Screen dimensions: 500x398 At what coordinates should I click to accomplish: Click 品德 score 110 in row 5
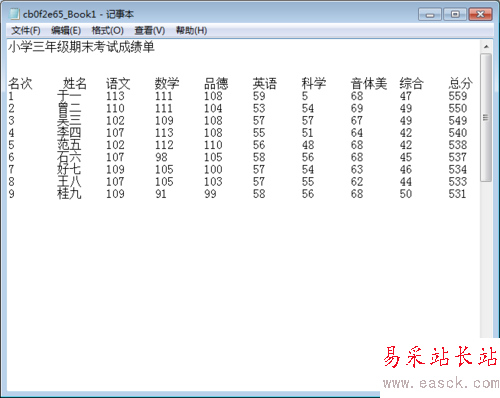tap(213, 145)
